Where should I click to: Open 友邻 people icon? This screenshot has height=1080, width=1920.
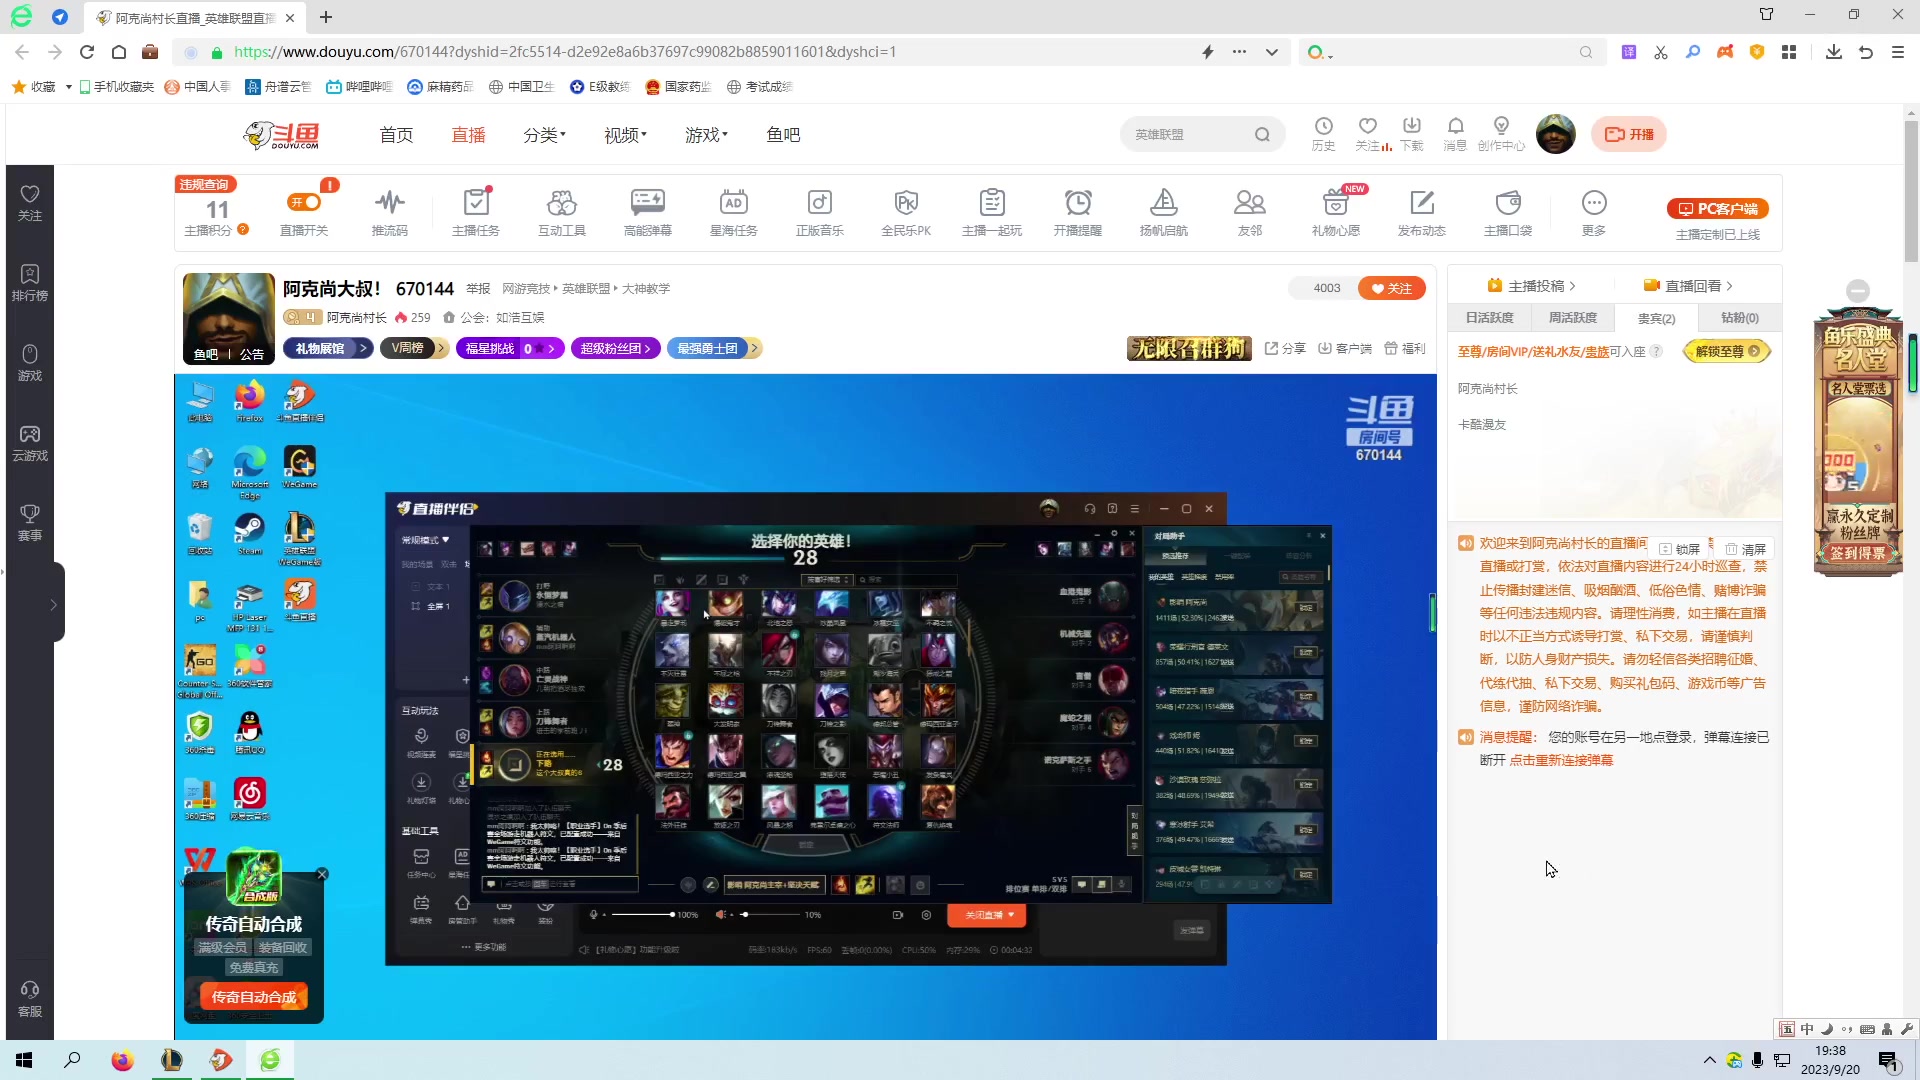(x=1250, y=203)
